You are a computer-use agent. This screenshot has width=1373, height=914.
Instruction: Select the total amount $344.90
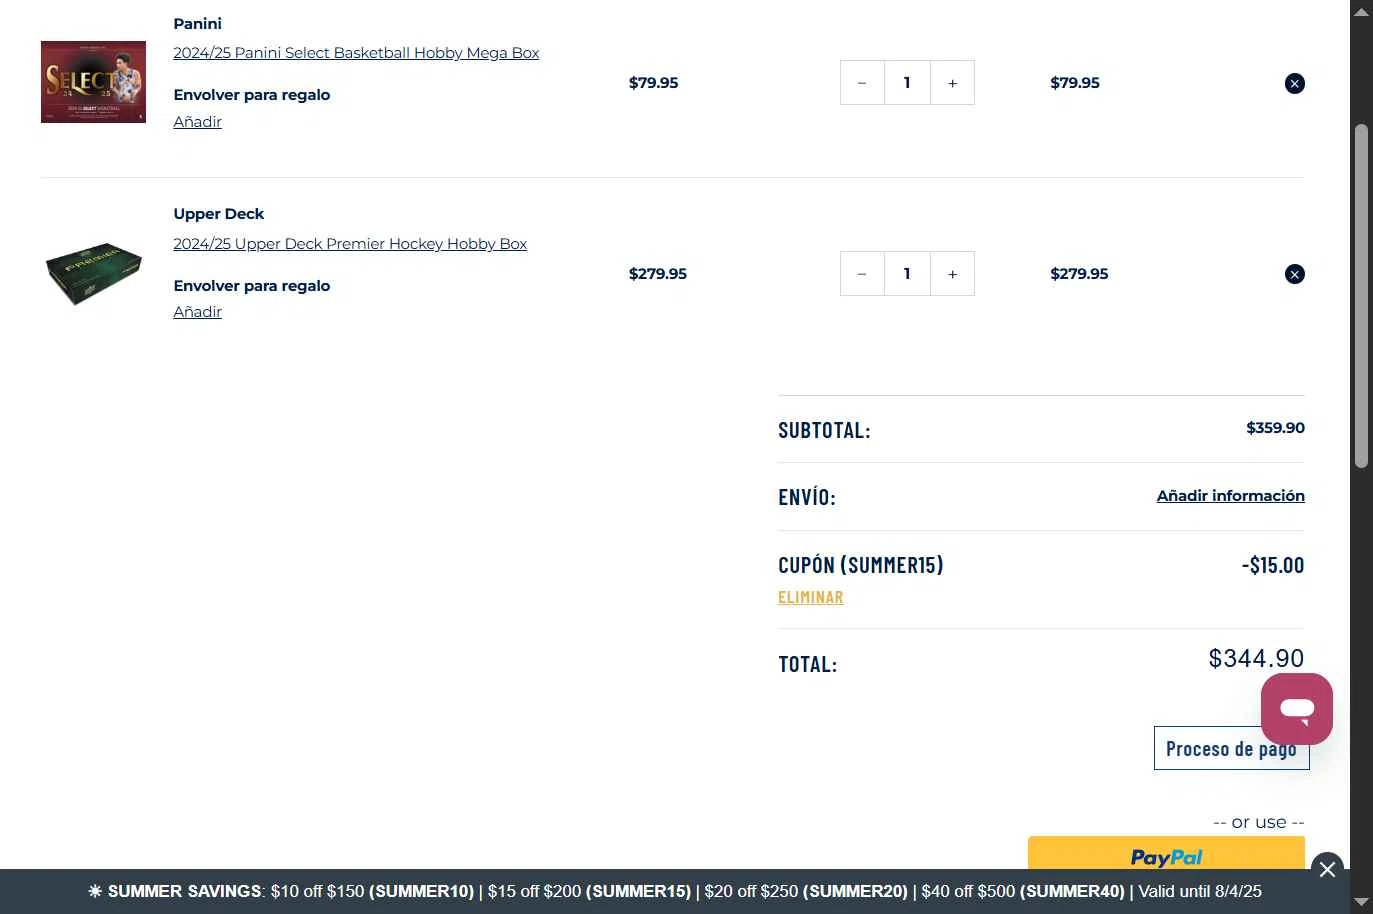(1256, 658)
